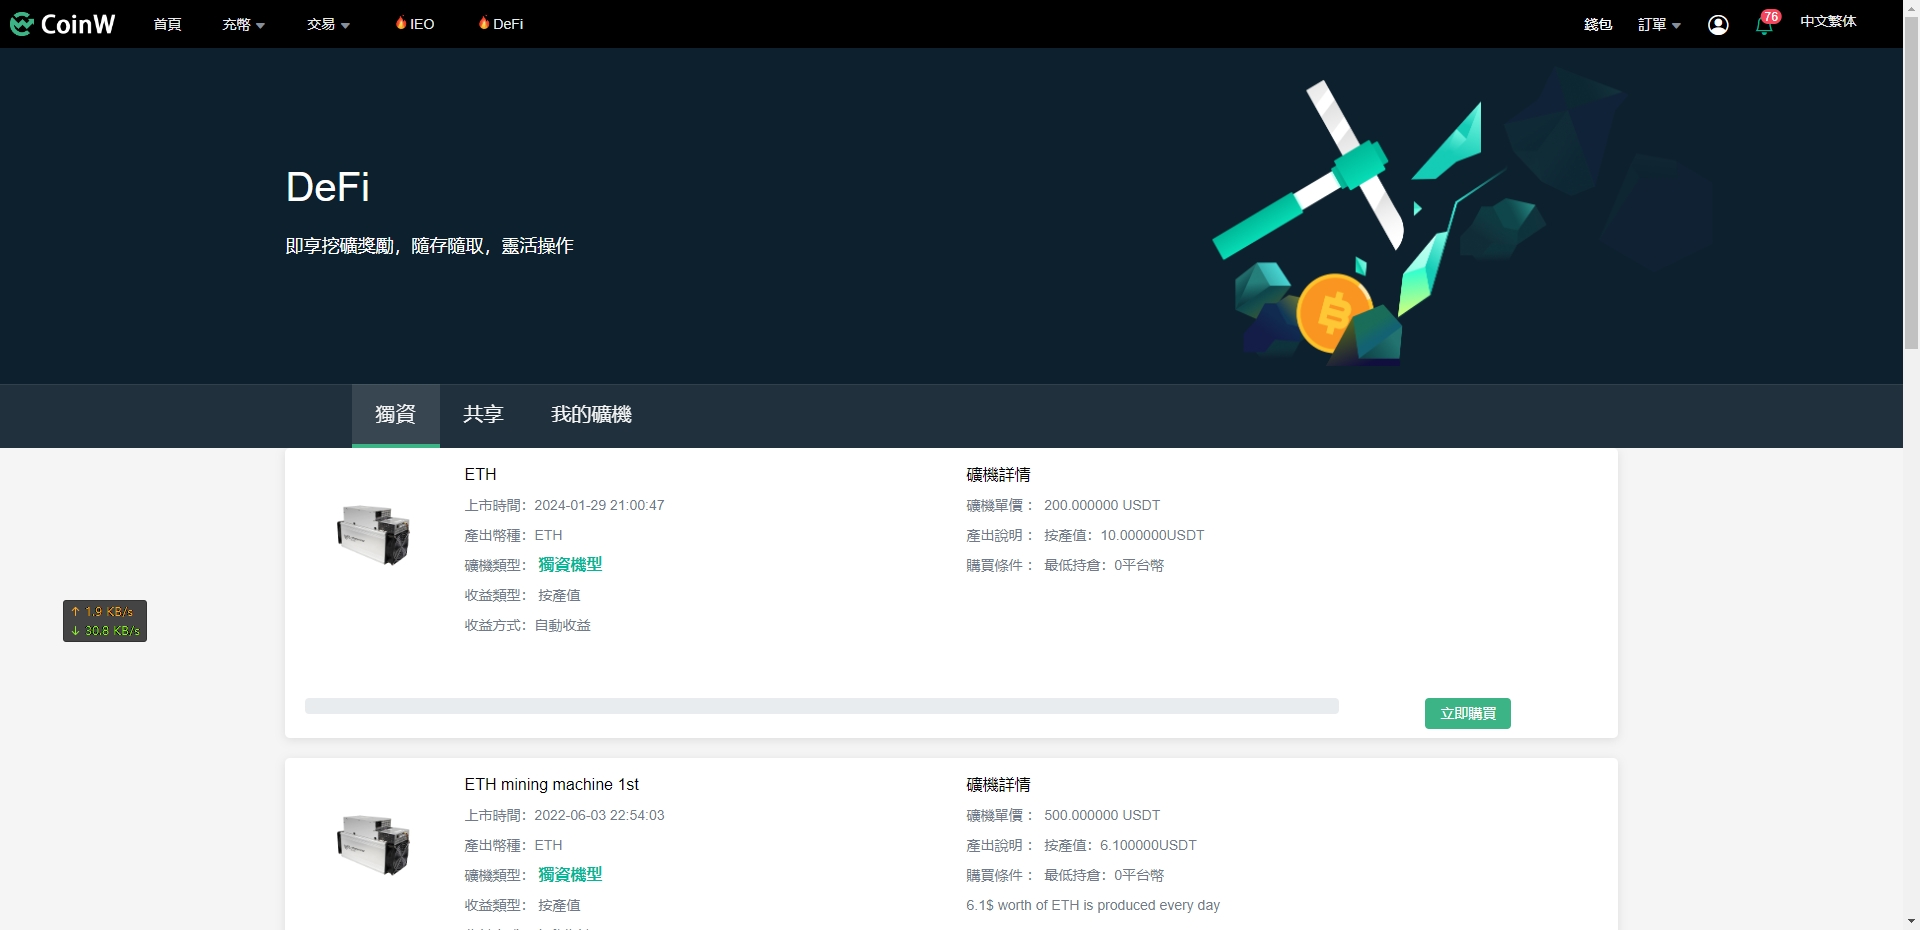Screen dimensions: 1920x930
Task: Open the user account profile icon
Action: click(x=1718, y=24)
